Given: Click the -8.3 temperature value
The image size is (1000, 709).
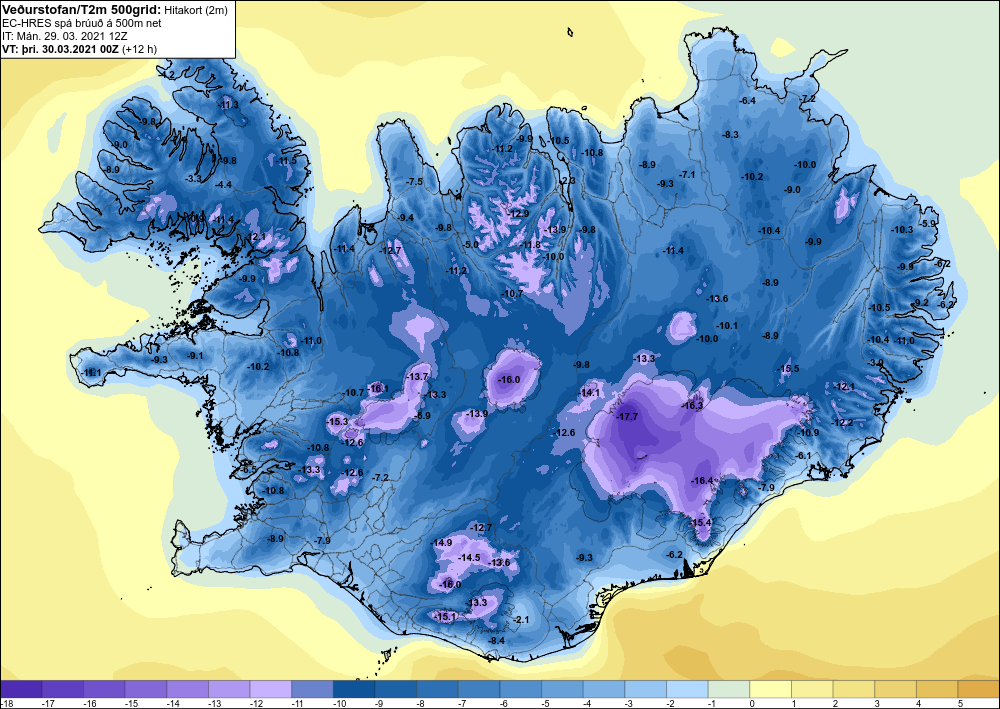Looking at the screenshot, I should click(730, 135).
